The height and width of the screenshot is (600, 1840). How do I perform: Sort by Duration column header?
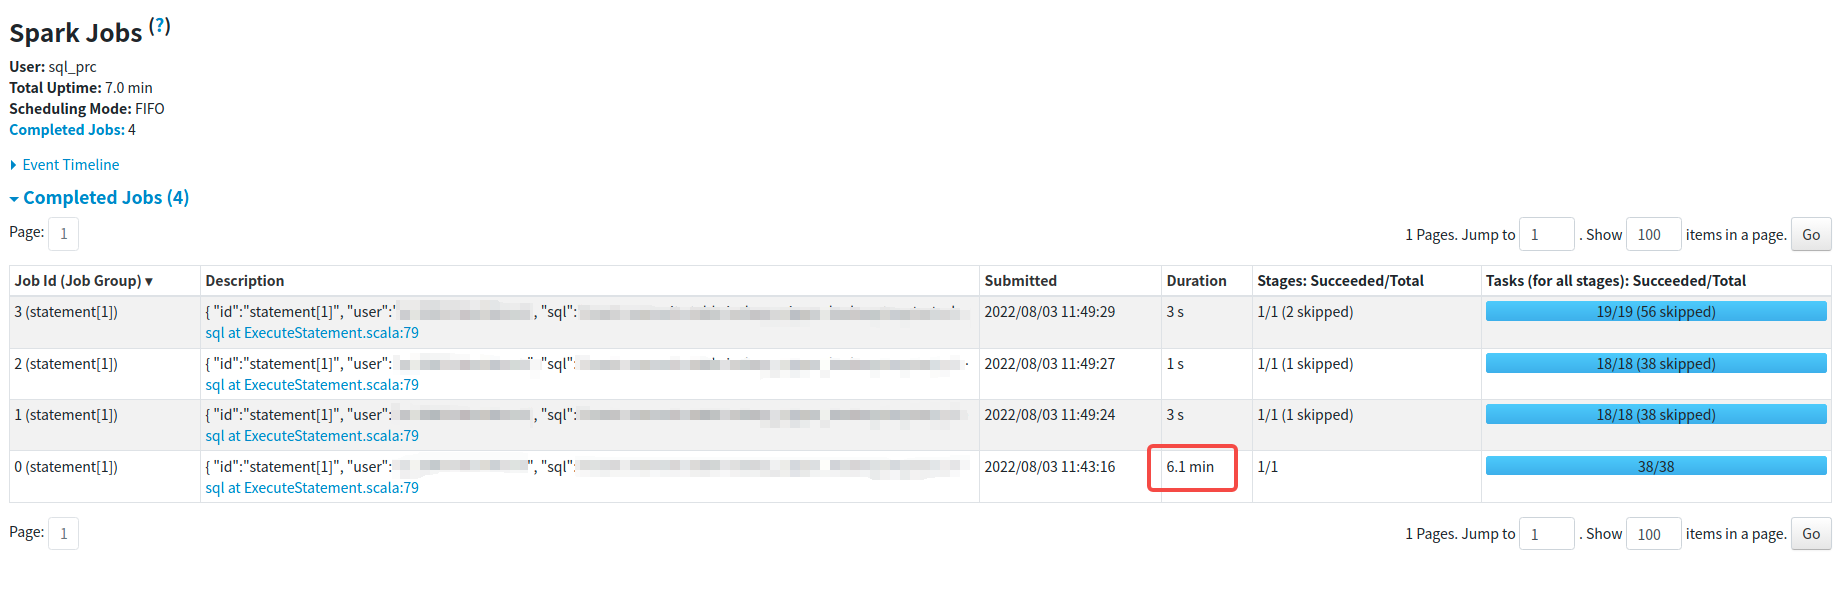(x=1196, y=281)
